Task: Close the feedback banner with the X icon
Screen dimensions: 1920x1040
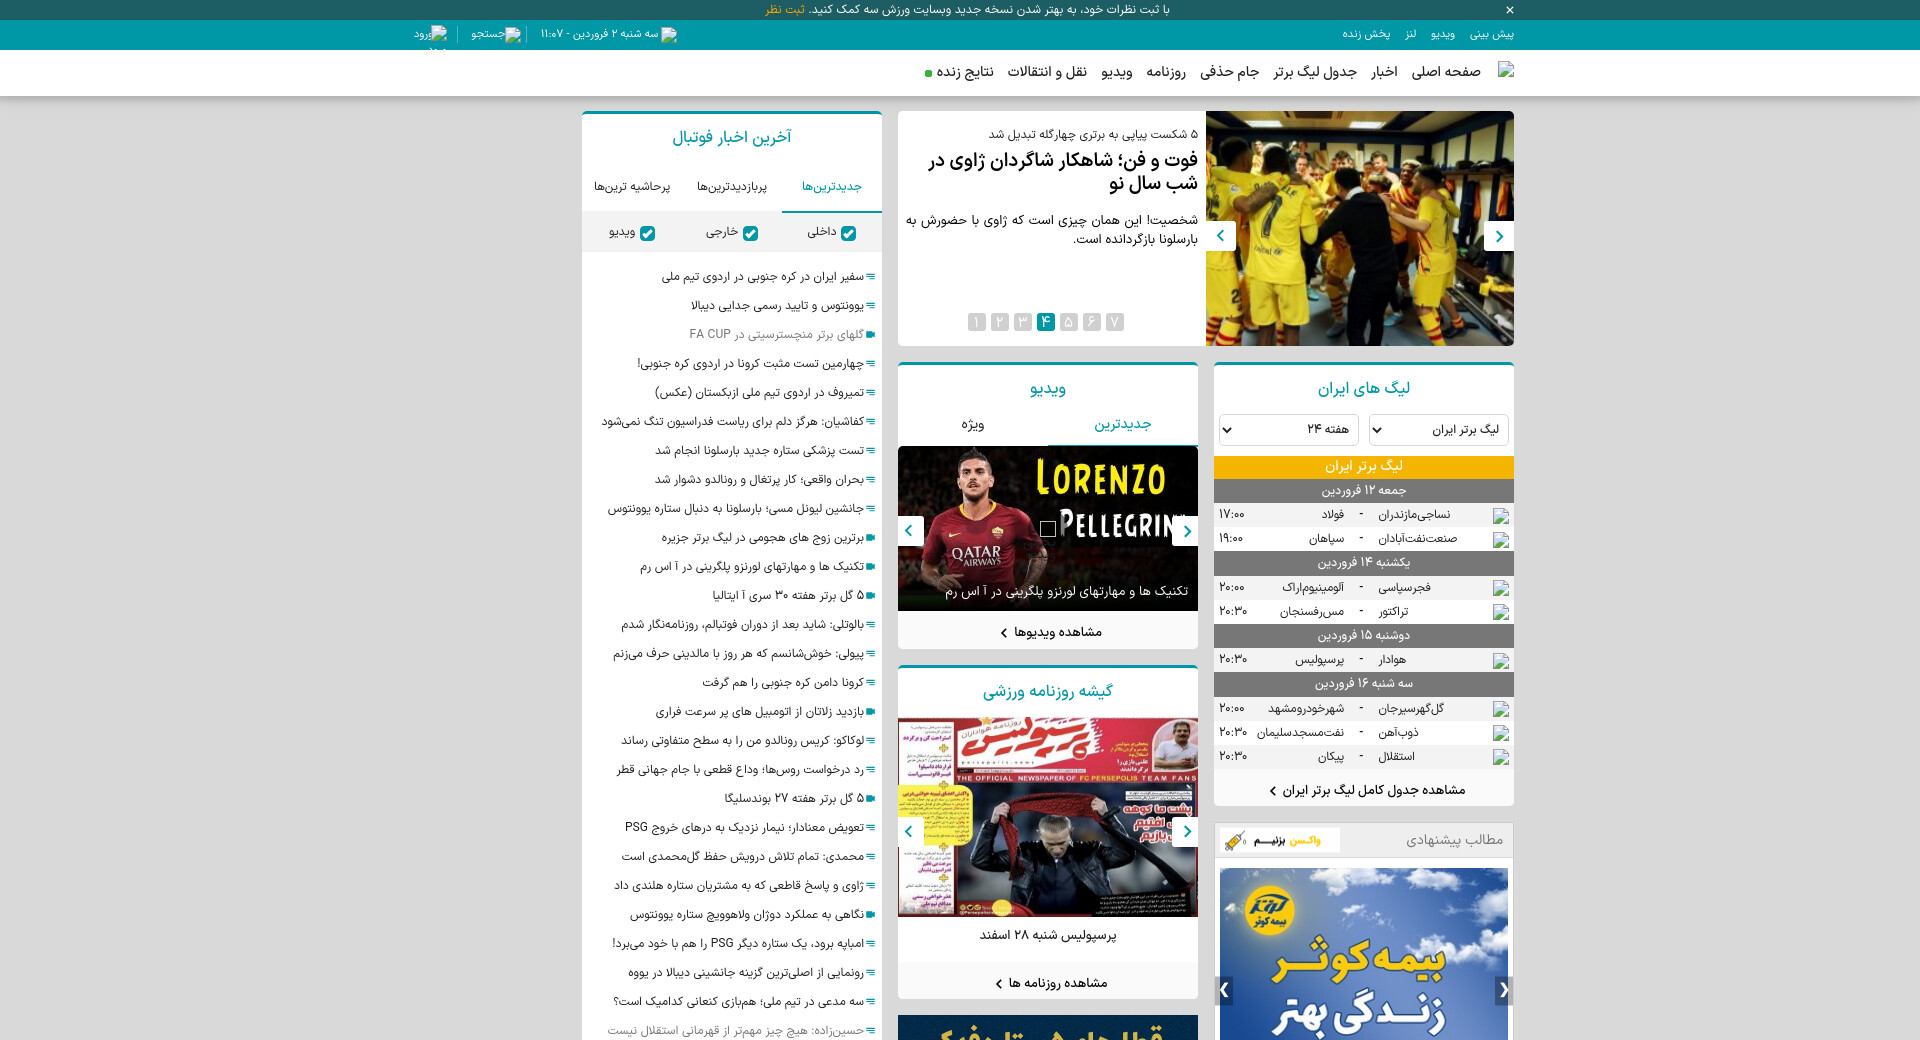Action: 1510,10
